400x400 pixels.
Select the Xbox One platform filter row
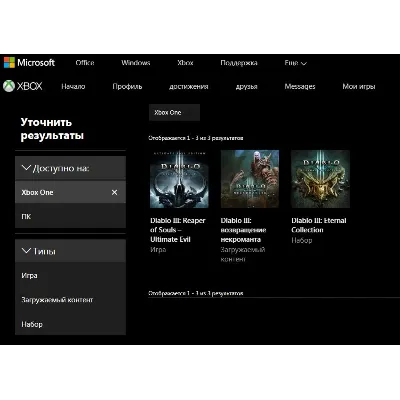pyautogui.click(x=70, y=192)
